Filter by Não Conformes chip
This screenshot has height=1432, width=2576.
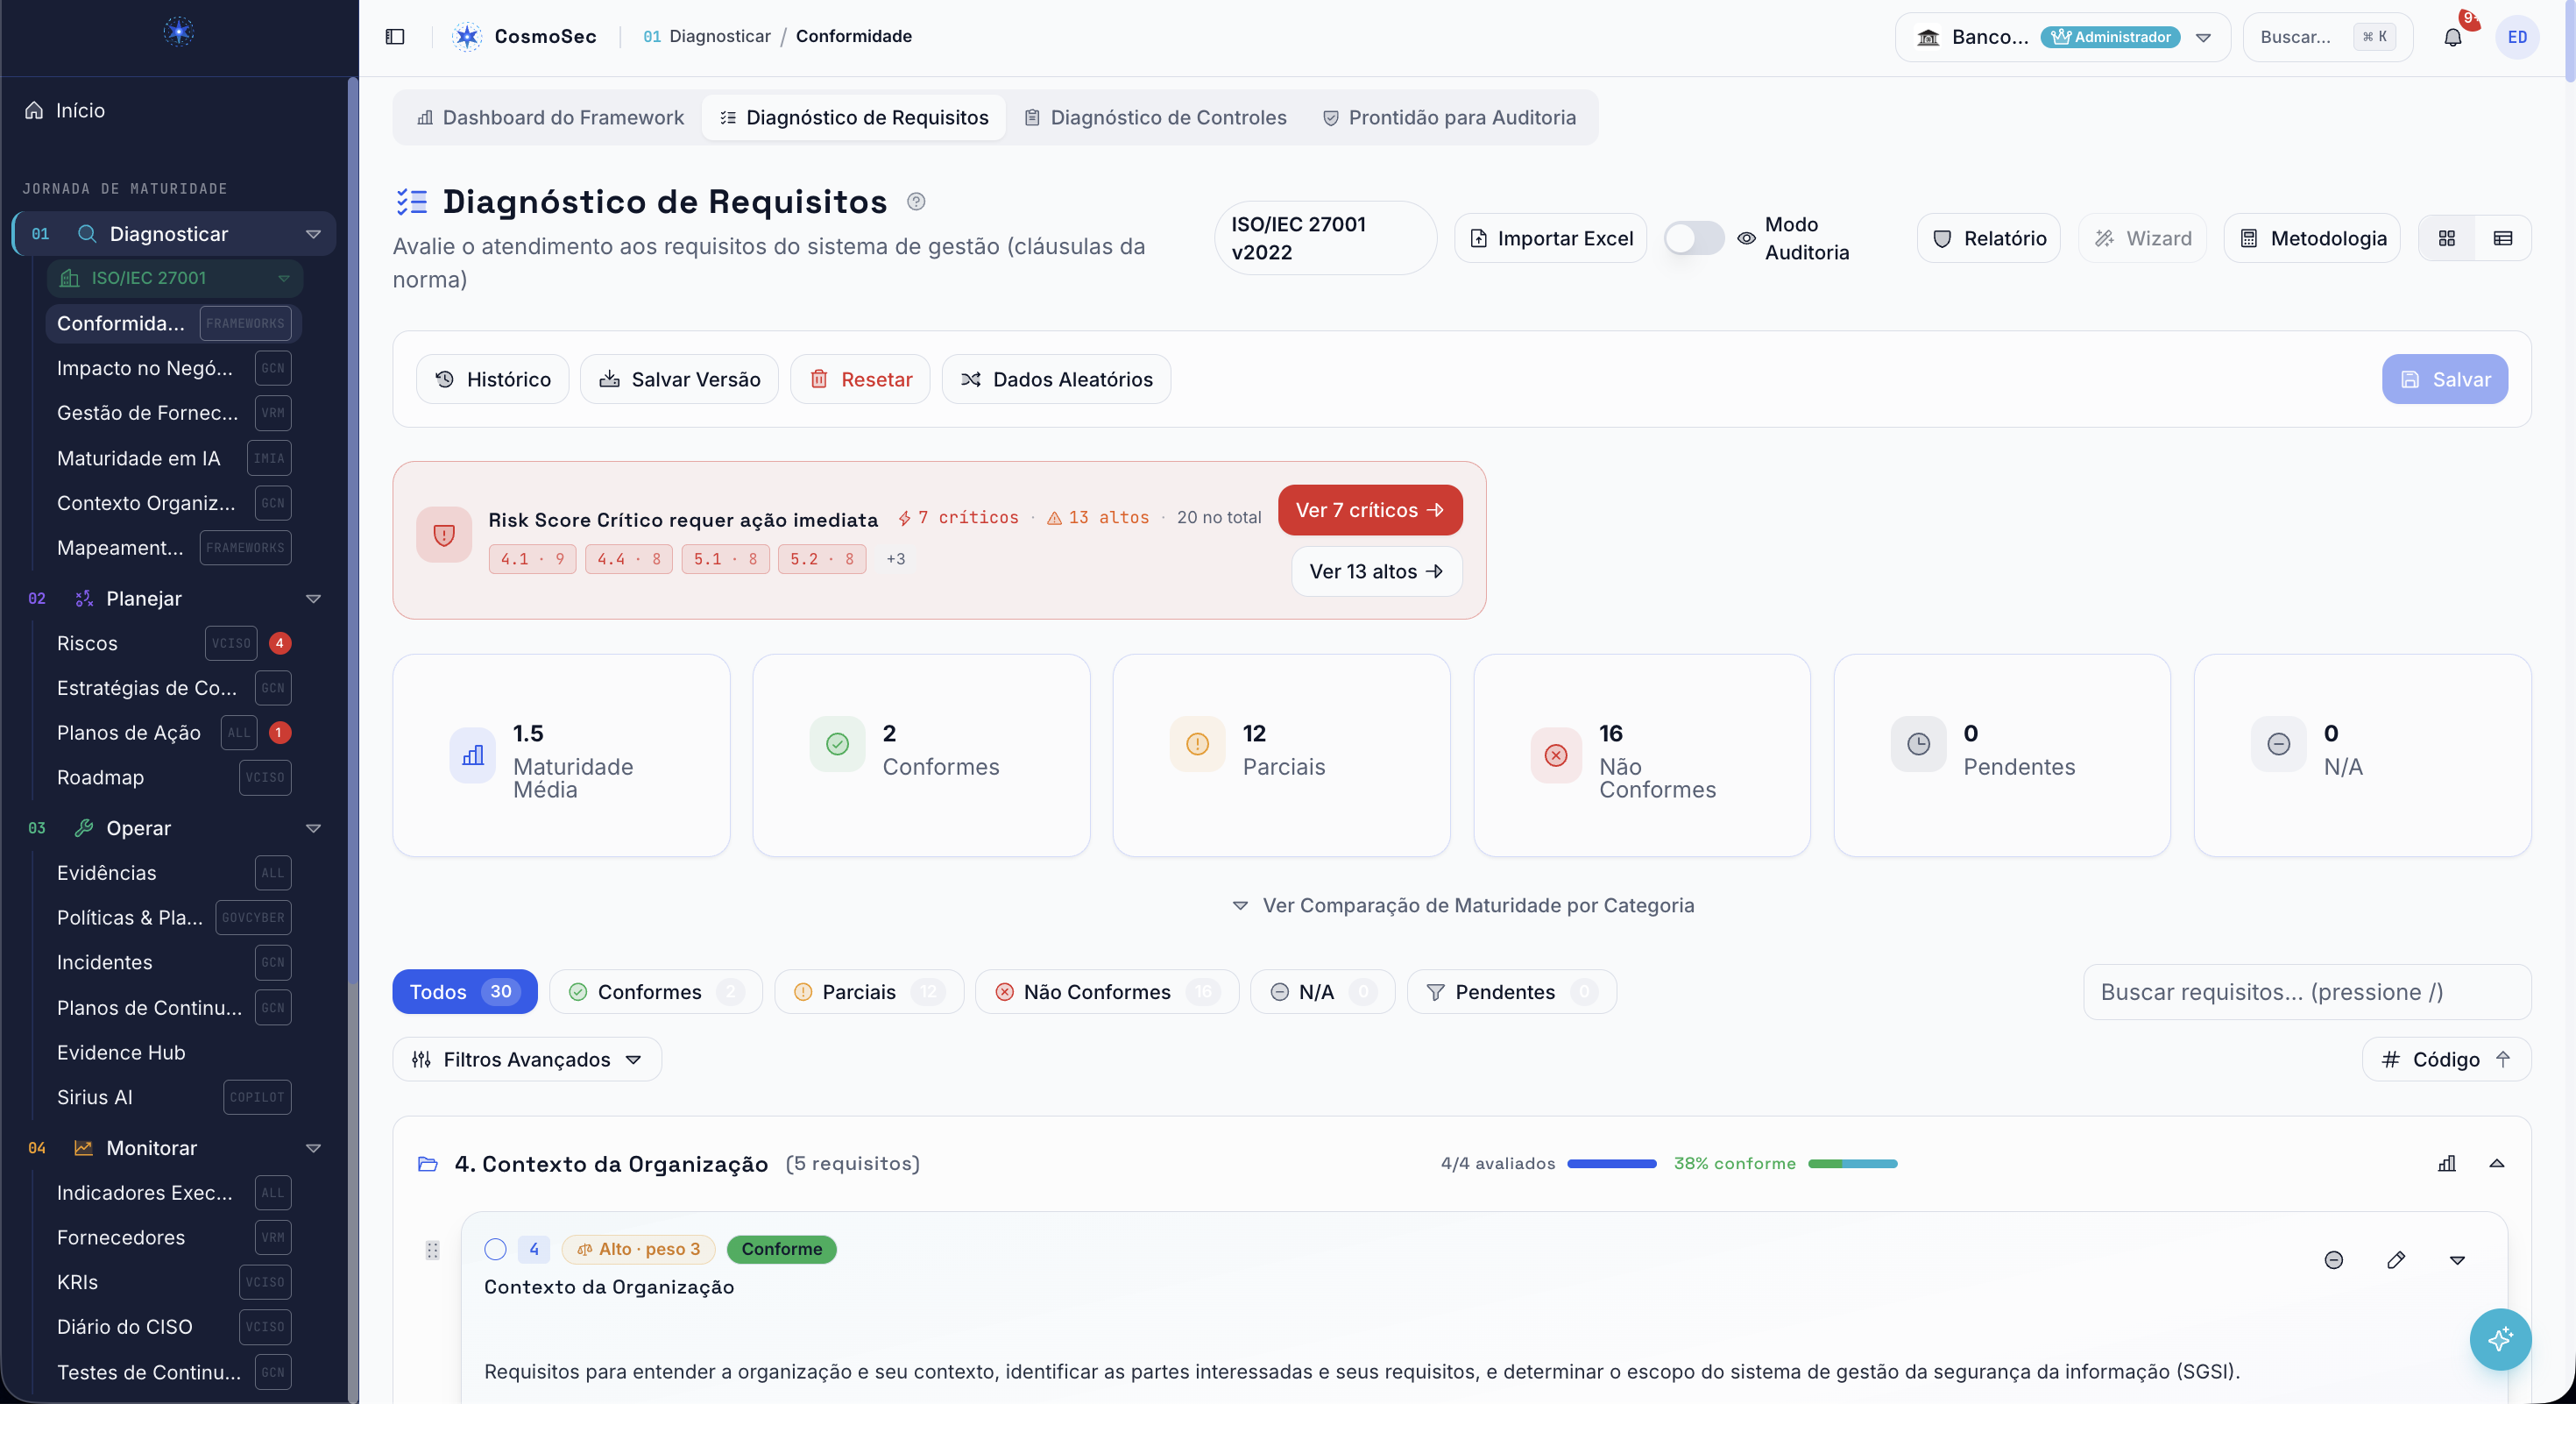point(1106,992)
